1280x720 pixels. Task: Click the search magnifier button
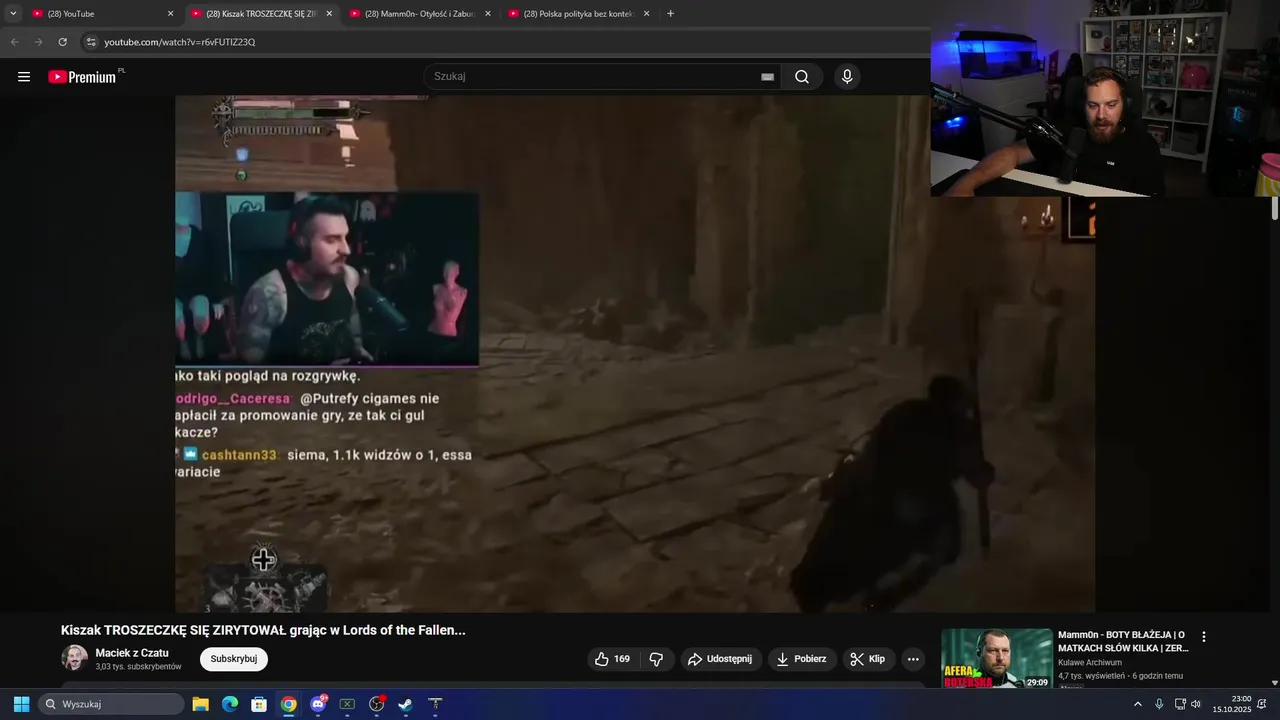click(802, 77)
